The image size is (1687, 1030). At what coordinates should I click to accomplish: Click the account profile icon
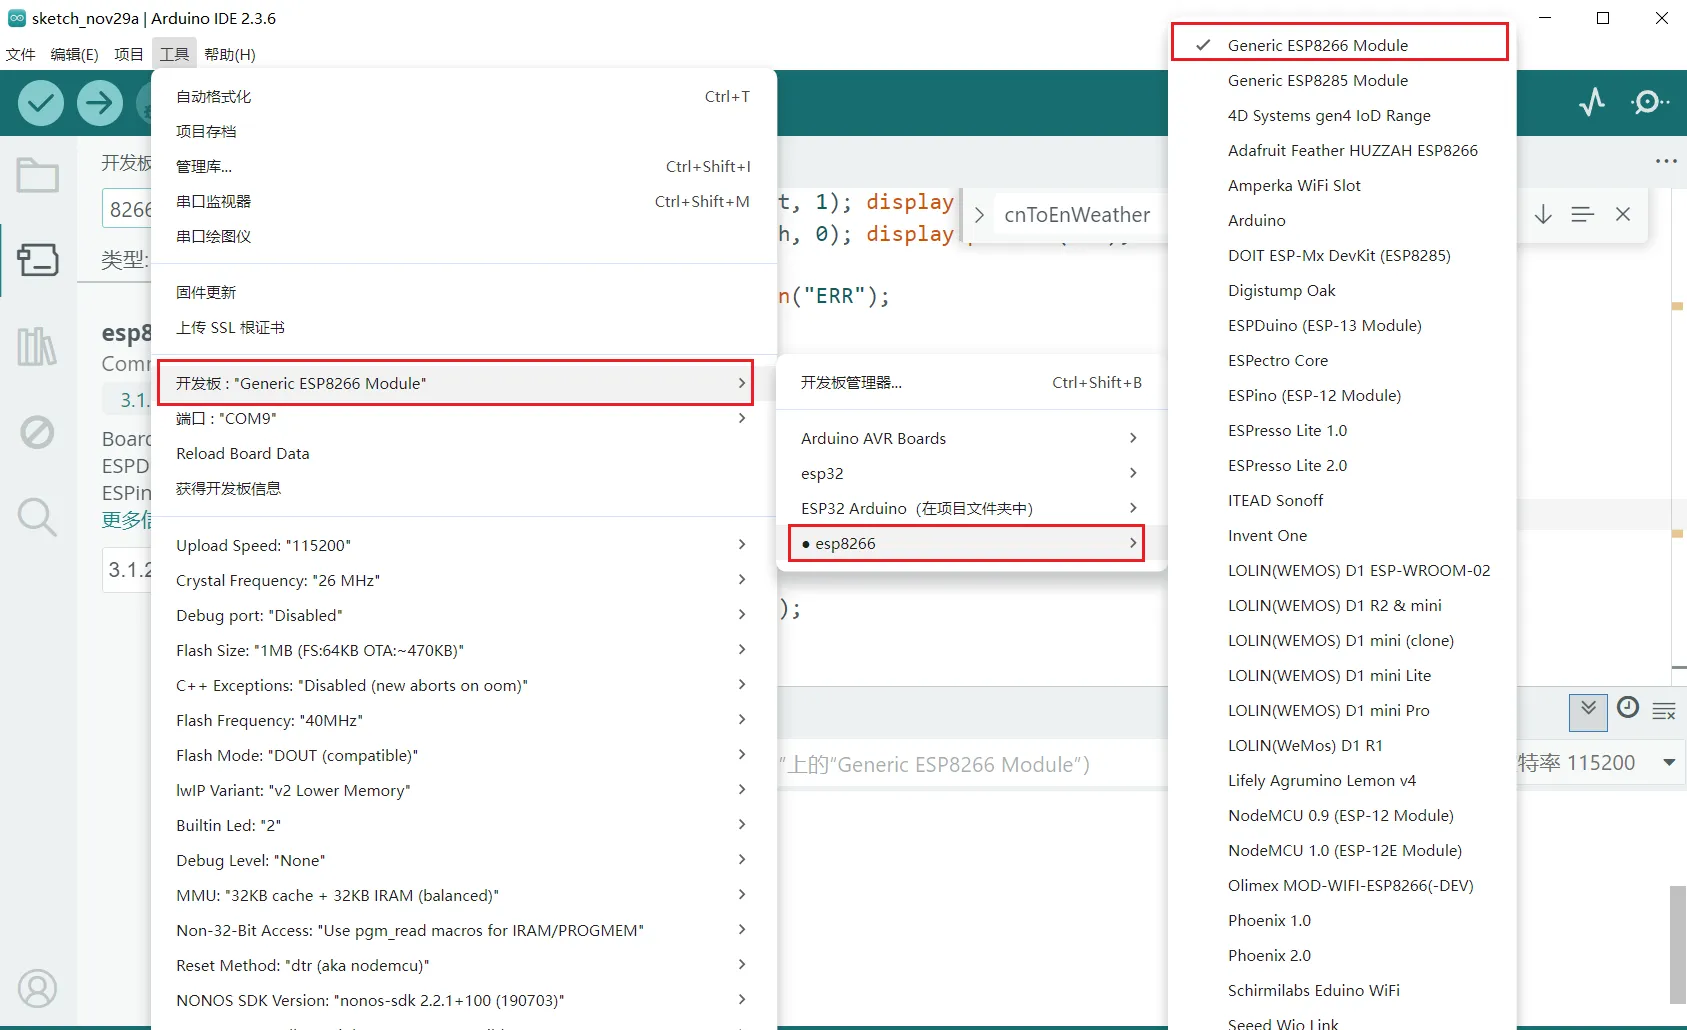[38, 988]
